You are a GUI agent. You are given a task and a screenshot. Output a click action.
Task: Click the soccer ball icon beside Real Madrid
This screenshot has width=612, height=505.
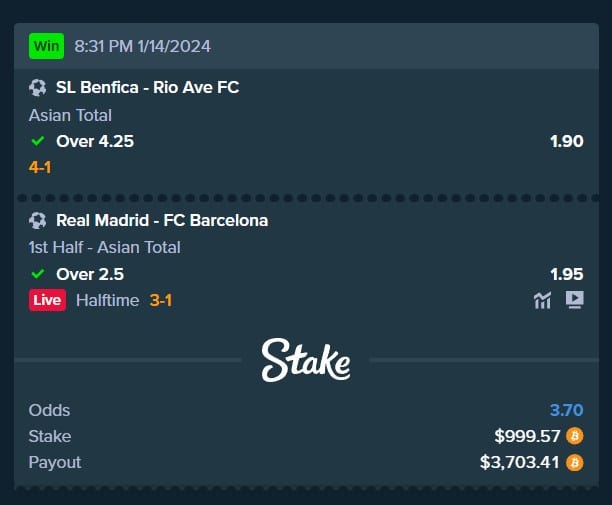[x=38, y=220]
